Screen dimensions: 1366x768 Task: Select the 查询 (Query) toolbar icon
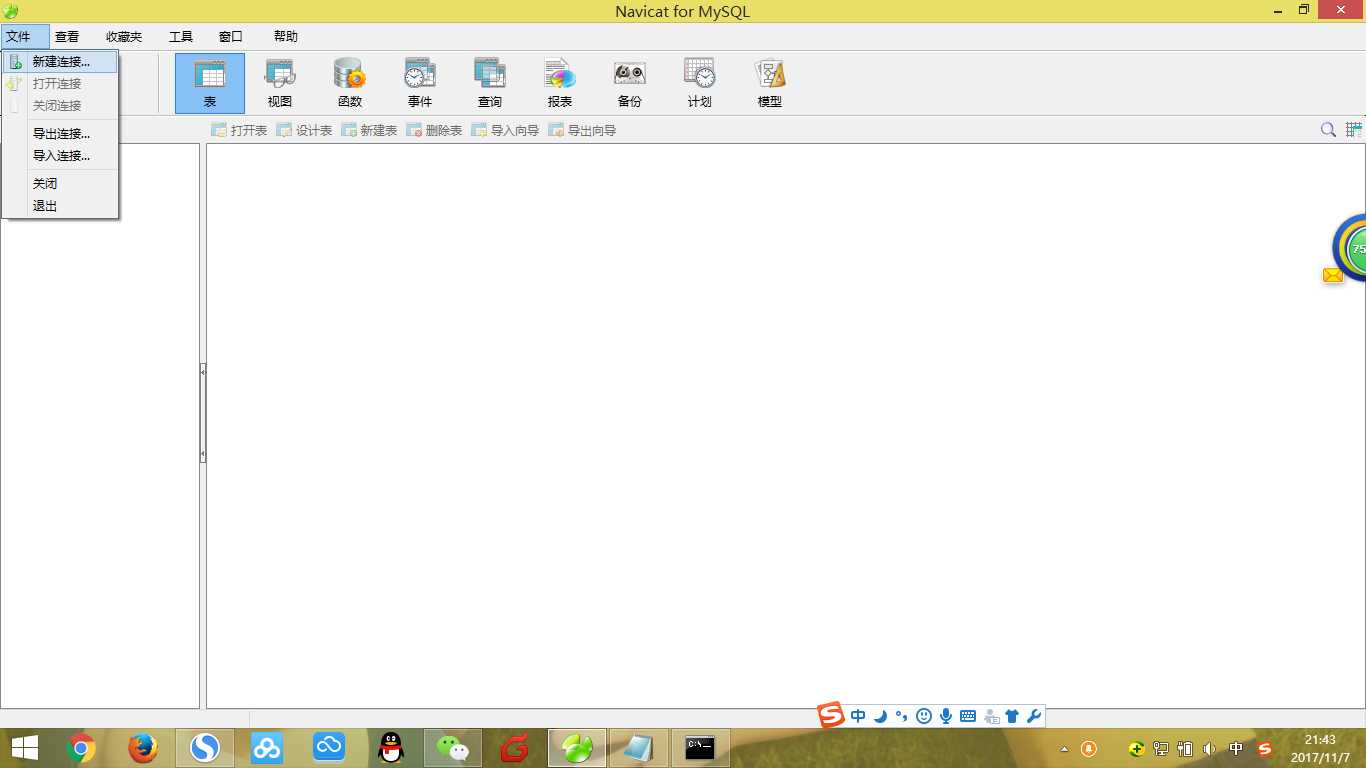(x=490, y=83)
